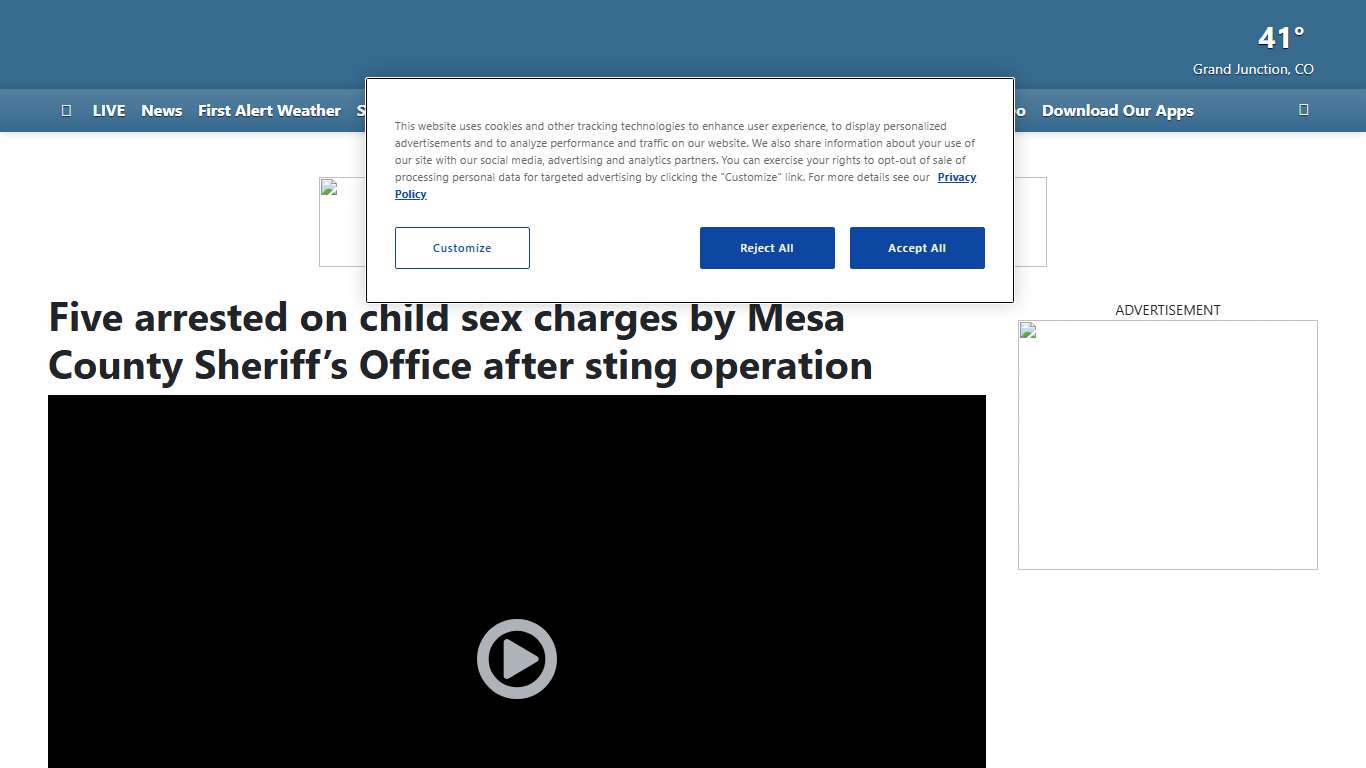The image size is (1366, 768).
Task: Reject All cookies
Action: (x=767, y=247)
